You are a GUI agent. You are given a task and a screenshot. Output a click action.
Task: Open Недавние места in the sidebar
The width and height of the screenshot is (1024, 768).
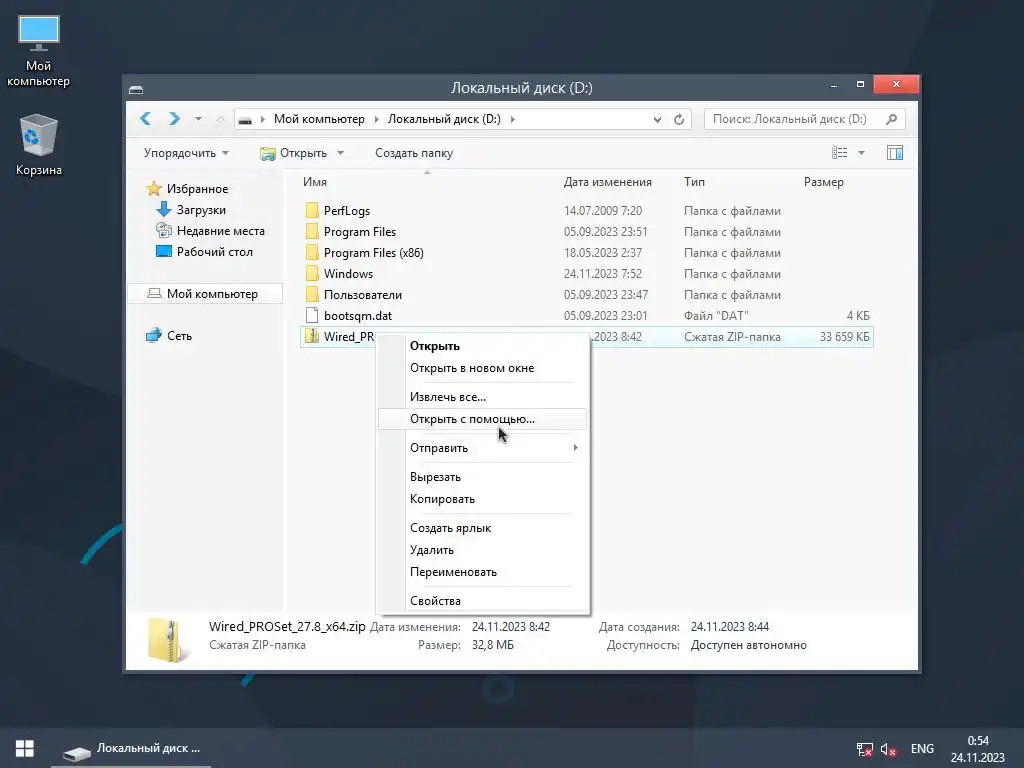tap(210, 231)
